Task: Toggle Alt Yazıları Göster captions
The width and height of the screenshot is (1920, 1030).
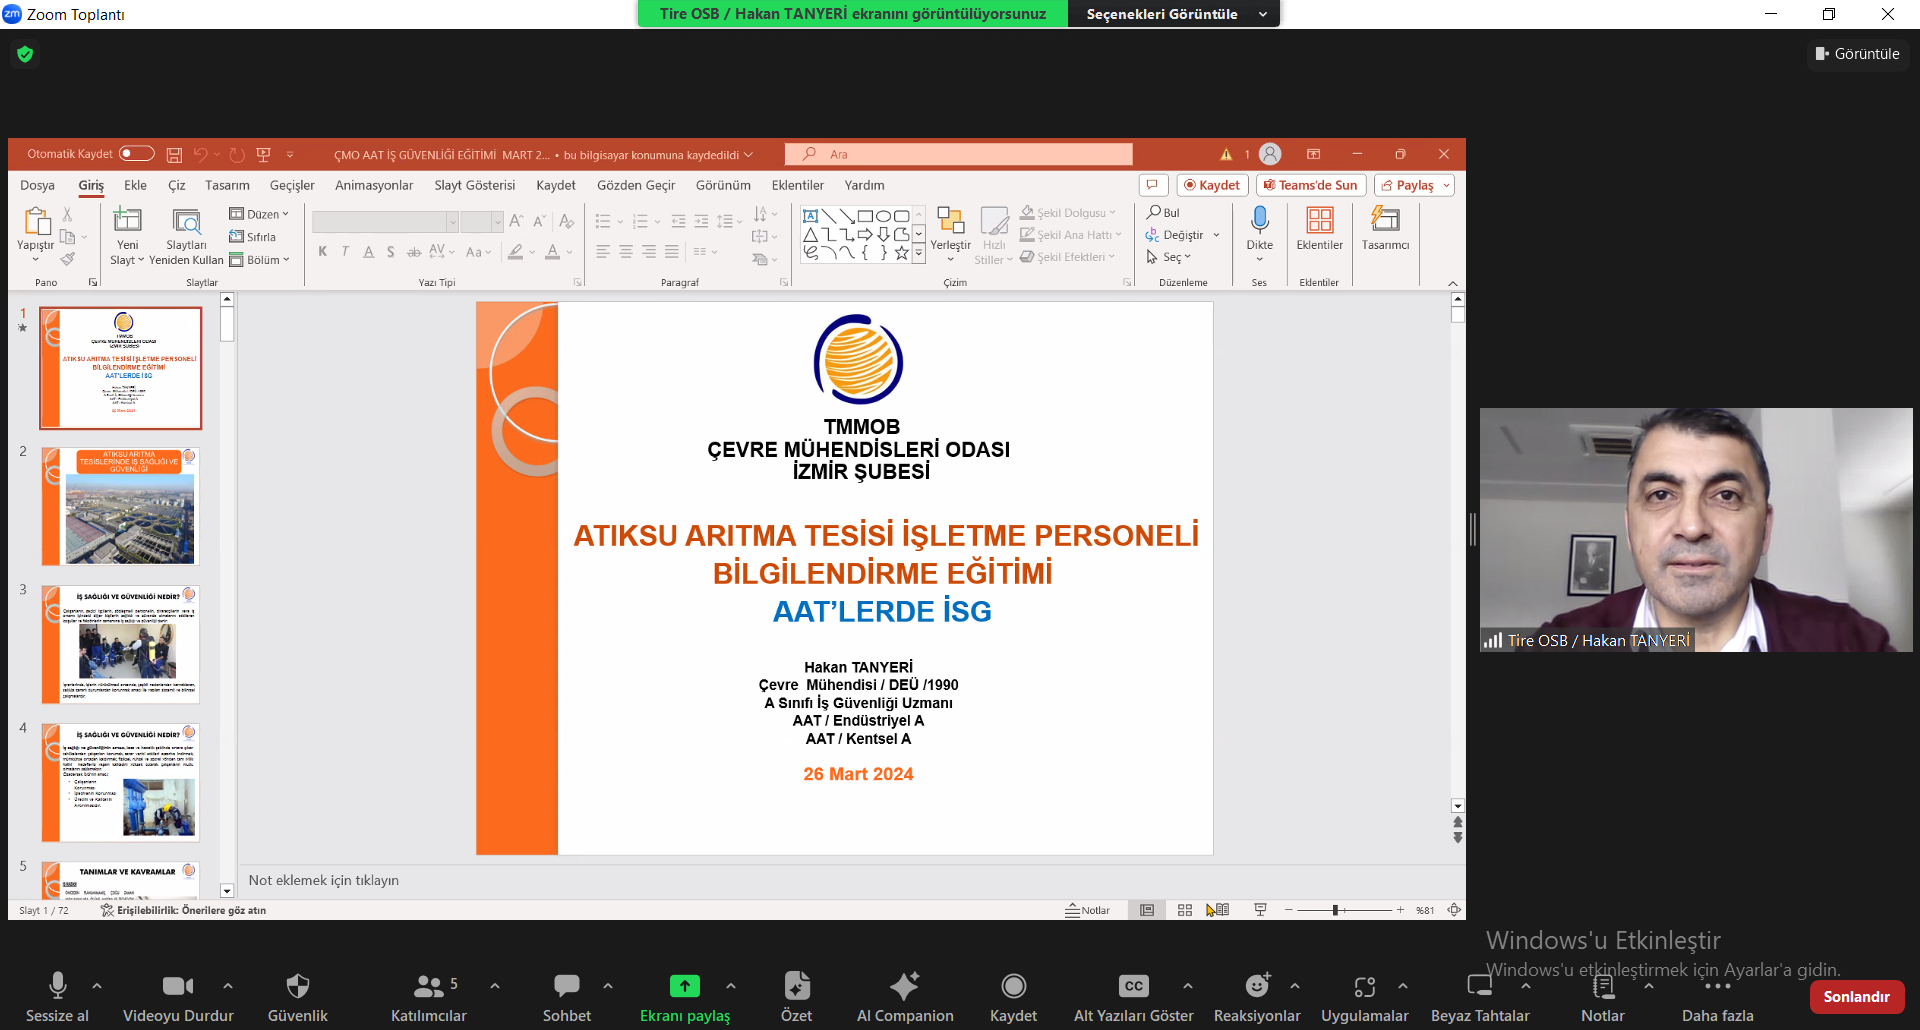Action: 1133,986
